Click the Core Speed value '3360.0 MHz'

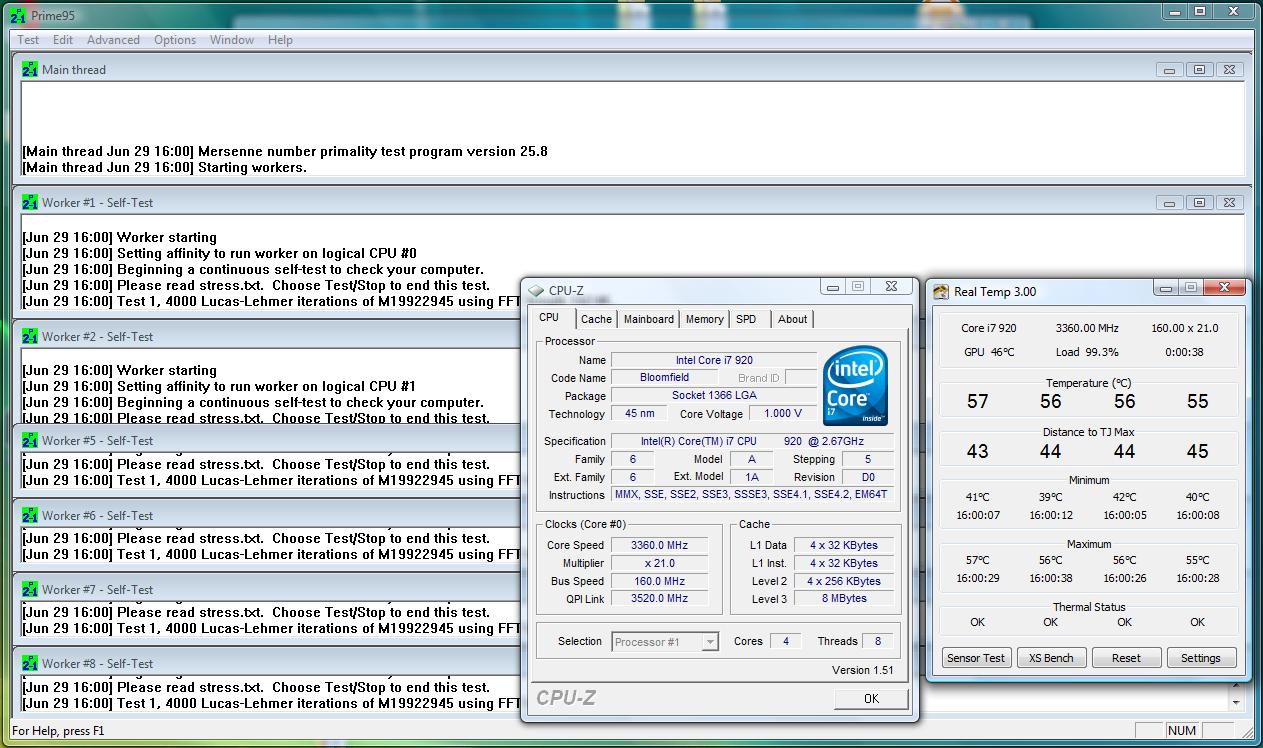click(x=660, y=545)
